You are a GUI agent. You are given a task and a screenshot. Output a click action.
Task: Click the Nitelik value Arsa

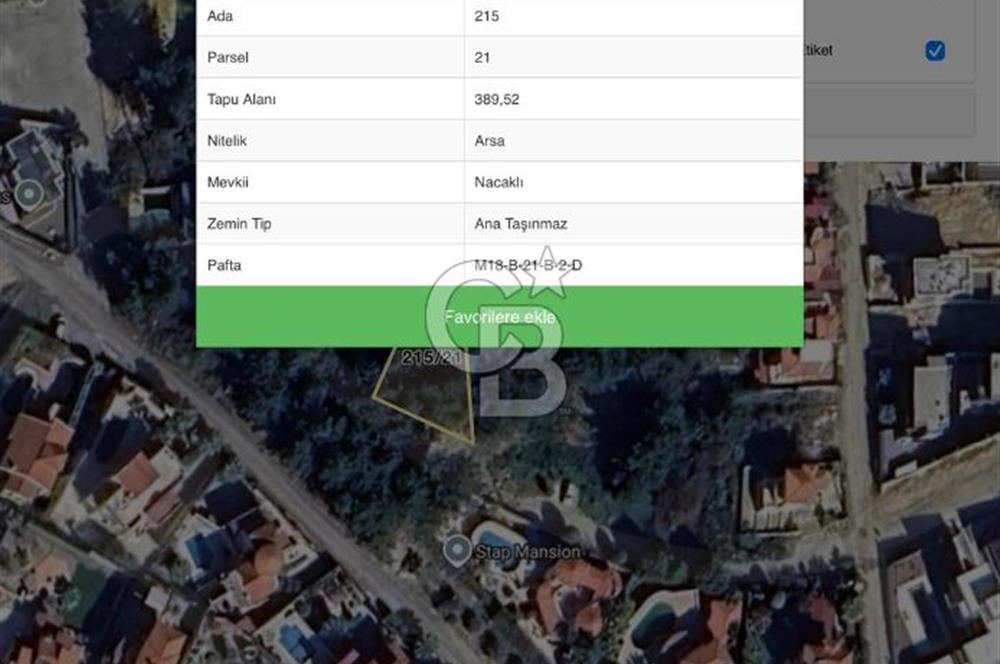[x=489, y=140]
